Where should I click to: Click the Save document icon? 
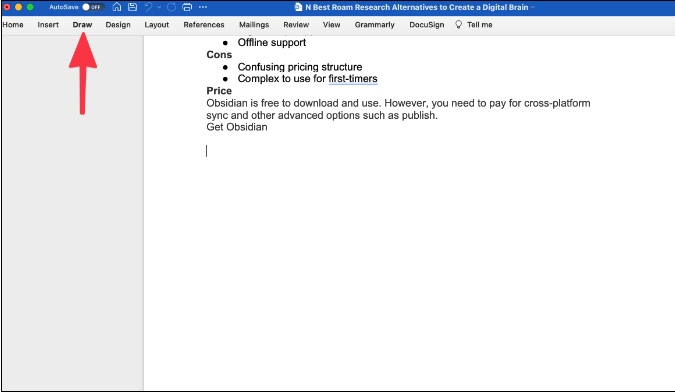(133, 7)
